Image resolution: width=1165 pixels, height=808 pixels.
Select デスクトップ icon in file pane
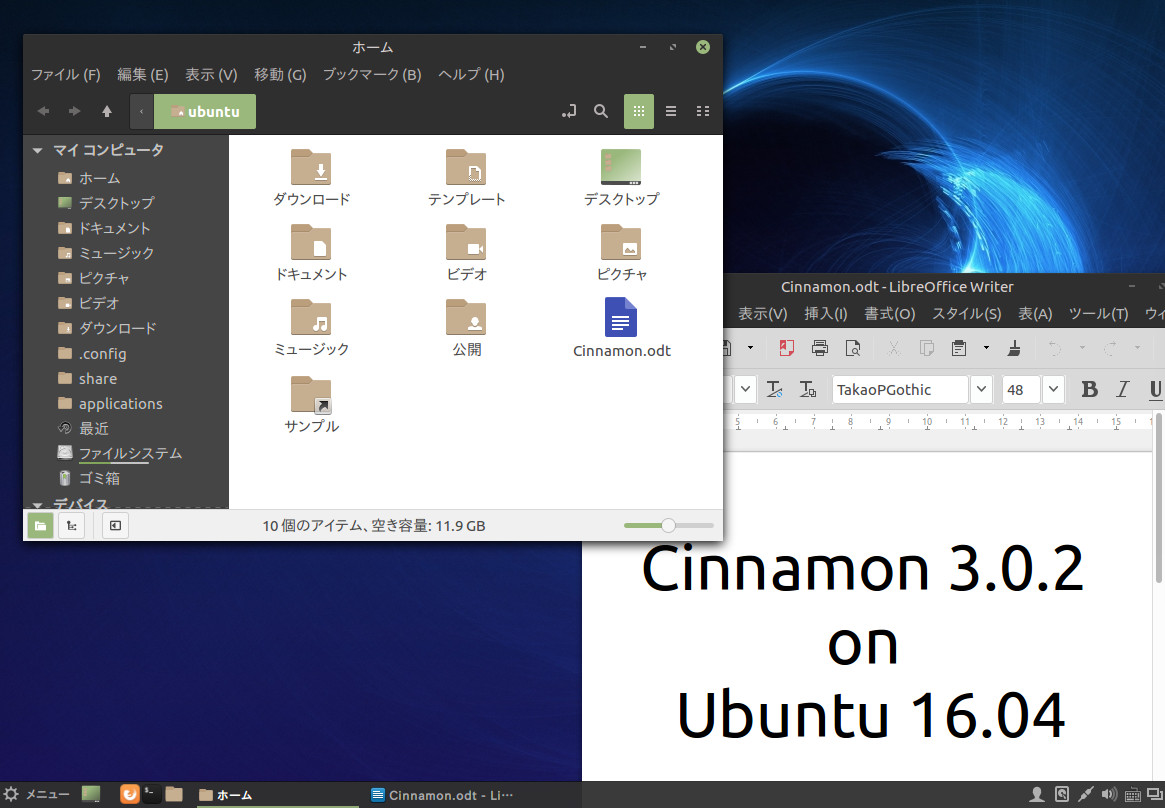pos(621,167)
